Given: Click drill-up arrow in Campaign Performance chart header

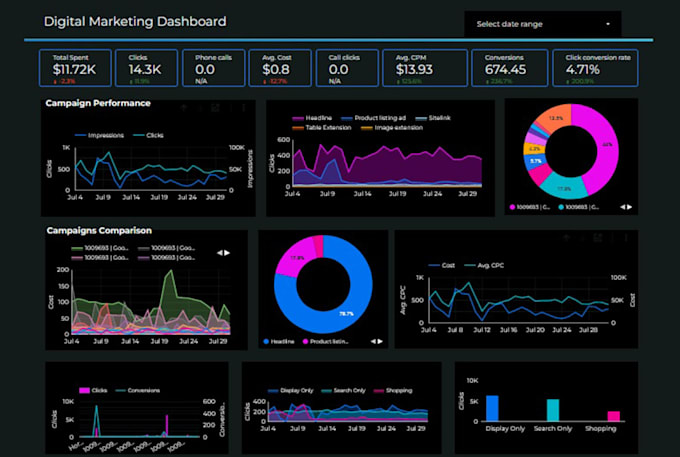Looking at the screenshot, I should click(x=184, y=107).
